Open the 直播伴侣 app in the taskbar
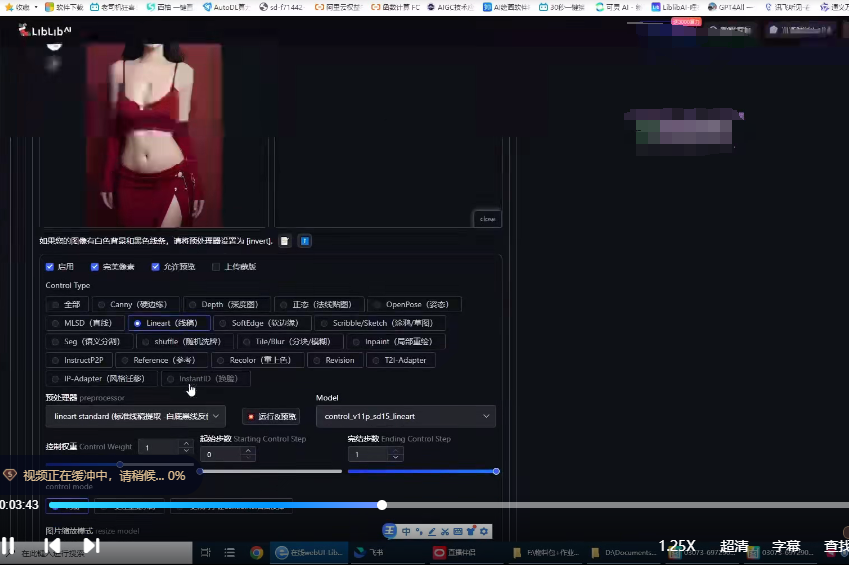This screenshot has width=849, height=565. 454,553
